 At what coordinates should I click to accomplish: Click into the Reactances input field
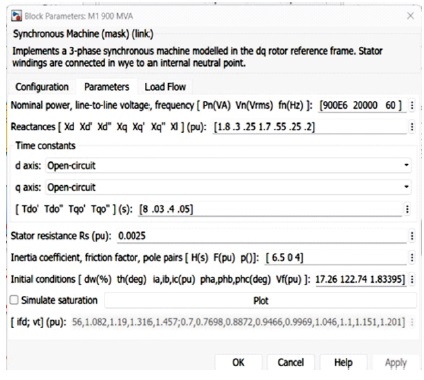[310, 127]
